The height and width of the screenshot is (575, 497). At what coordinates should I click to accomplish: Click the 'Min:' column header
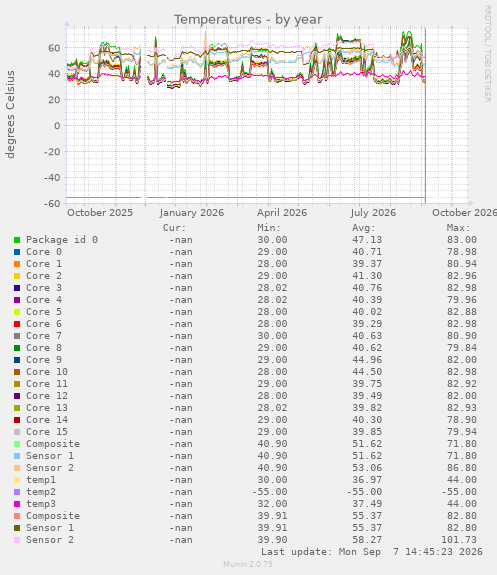269,228
